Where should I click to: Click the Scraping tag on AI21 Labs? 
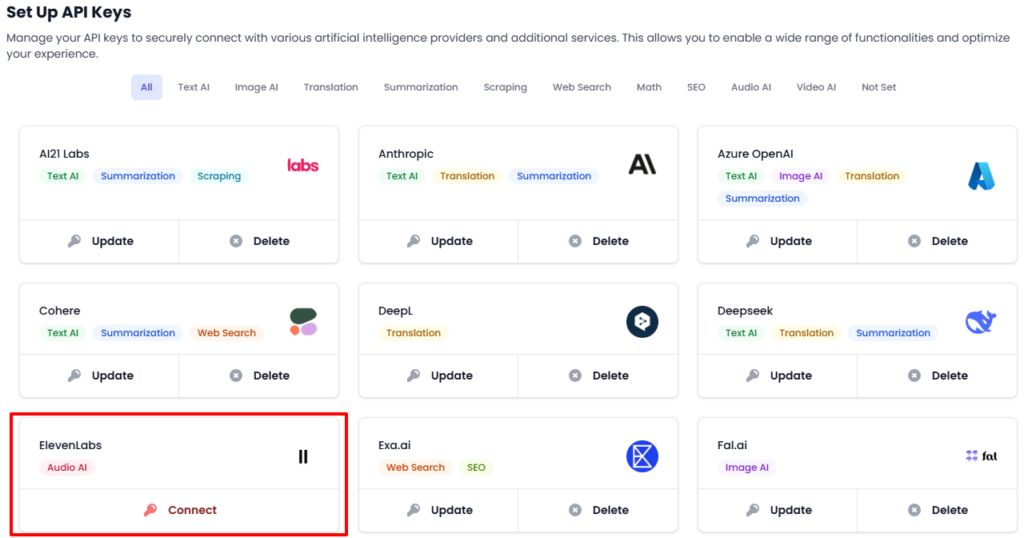tap(219, 176)
